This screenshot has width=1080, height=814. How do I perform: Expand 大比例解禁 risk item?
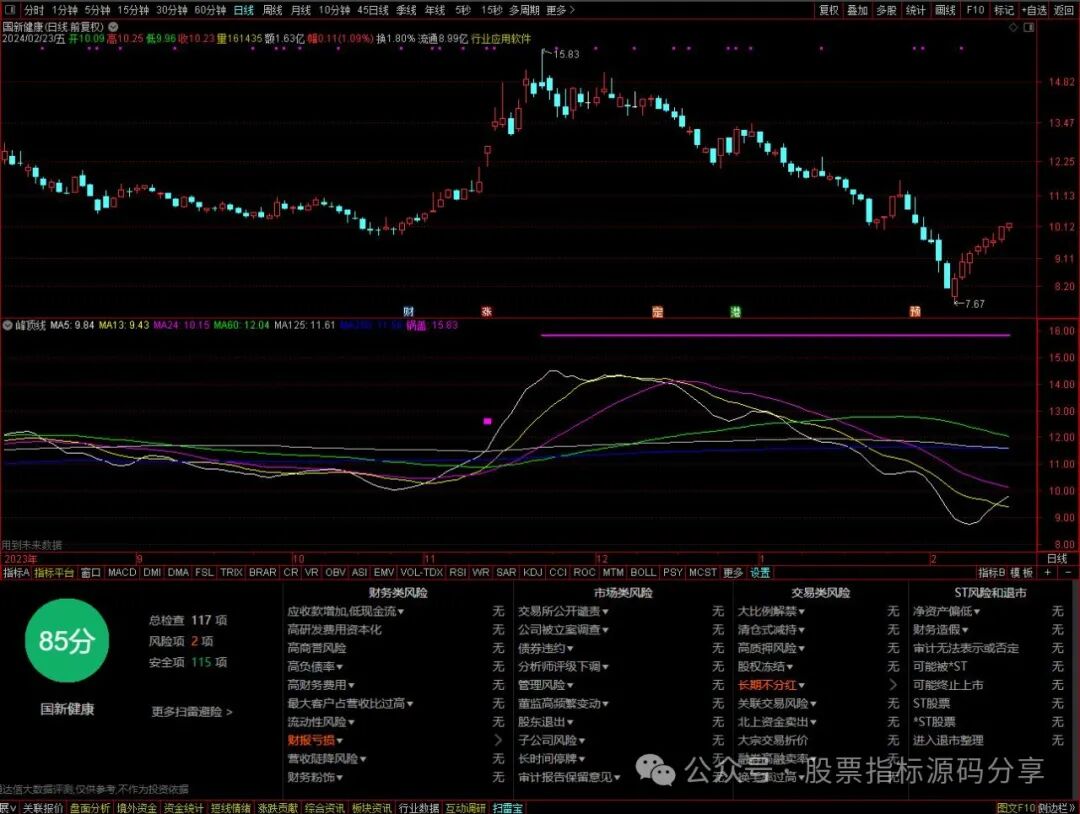tap(771, 611)
